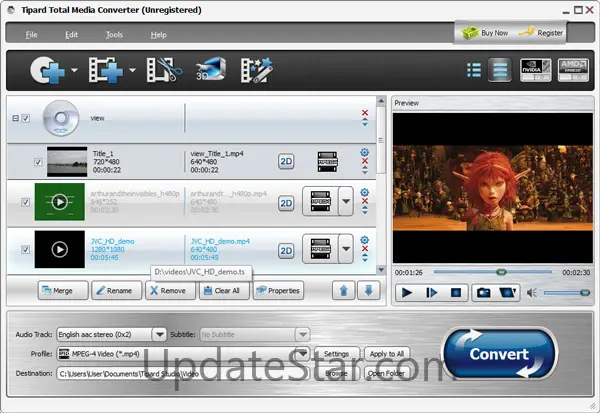Open the video Edit effects tool
600x413 pixels.
(256, 70)
